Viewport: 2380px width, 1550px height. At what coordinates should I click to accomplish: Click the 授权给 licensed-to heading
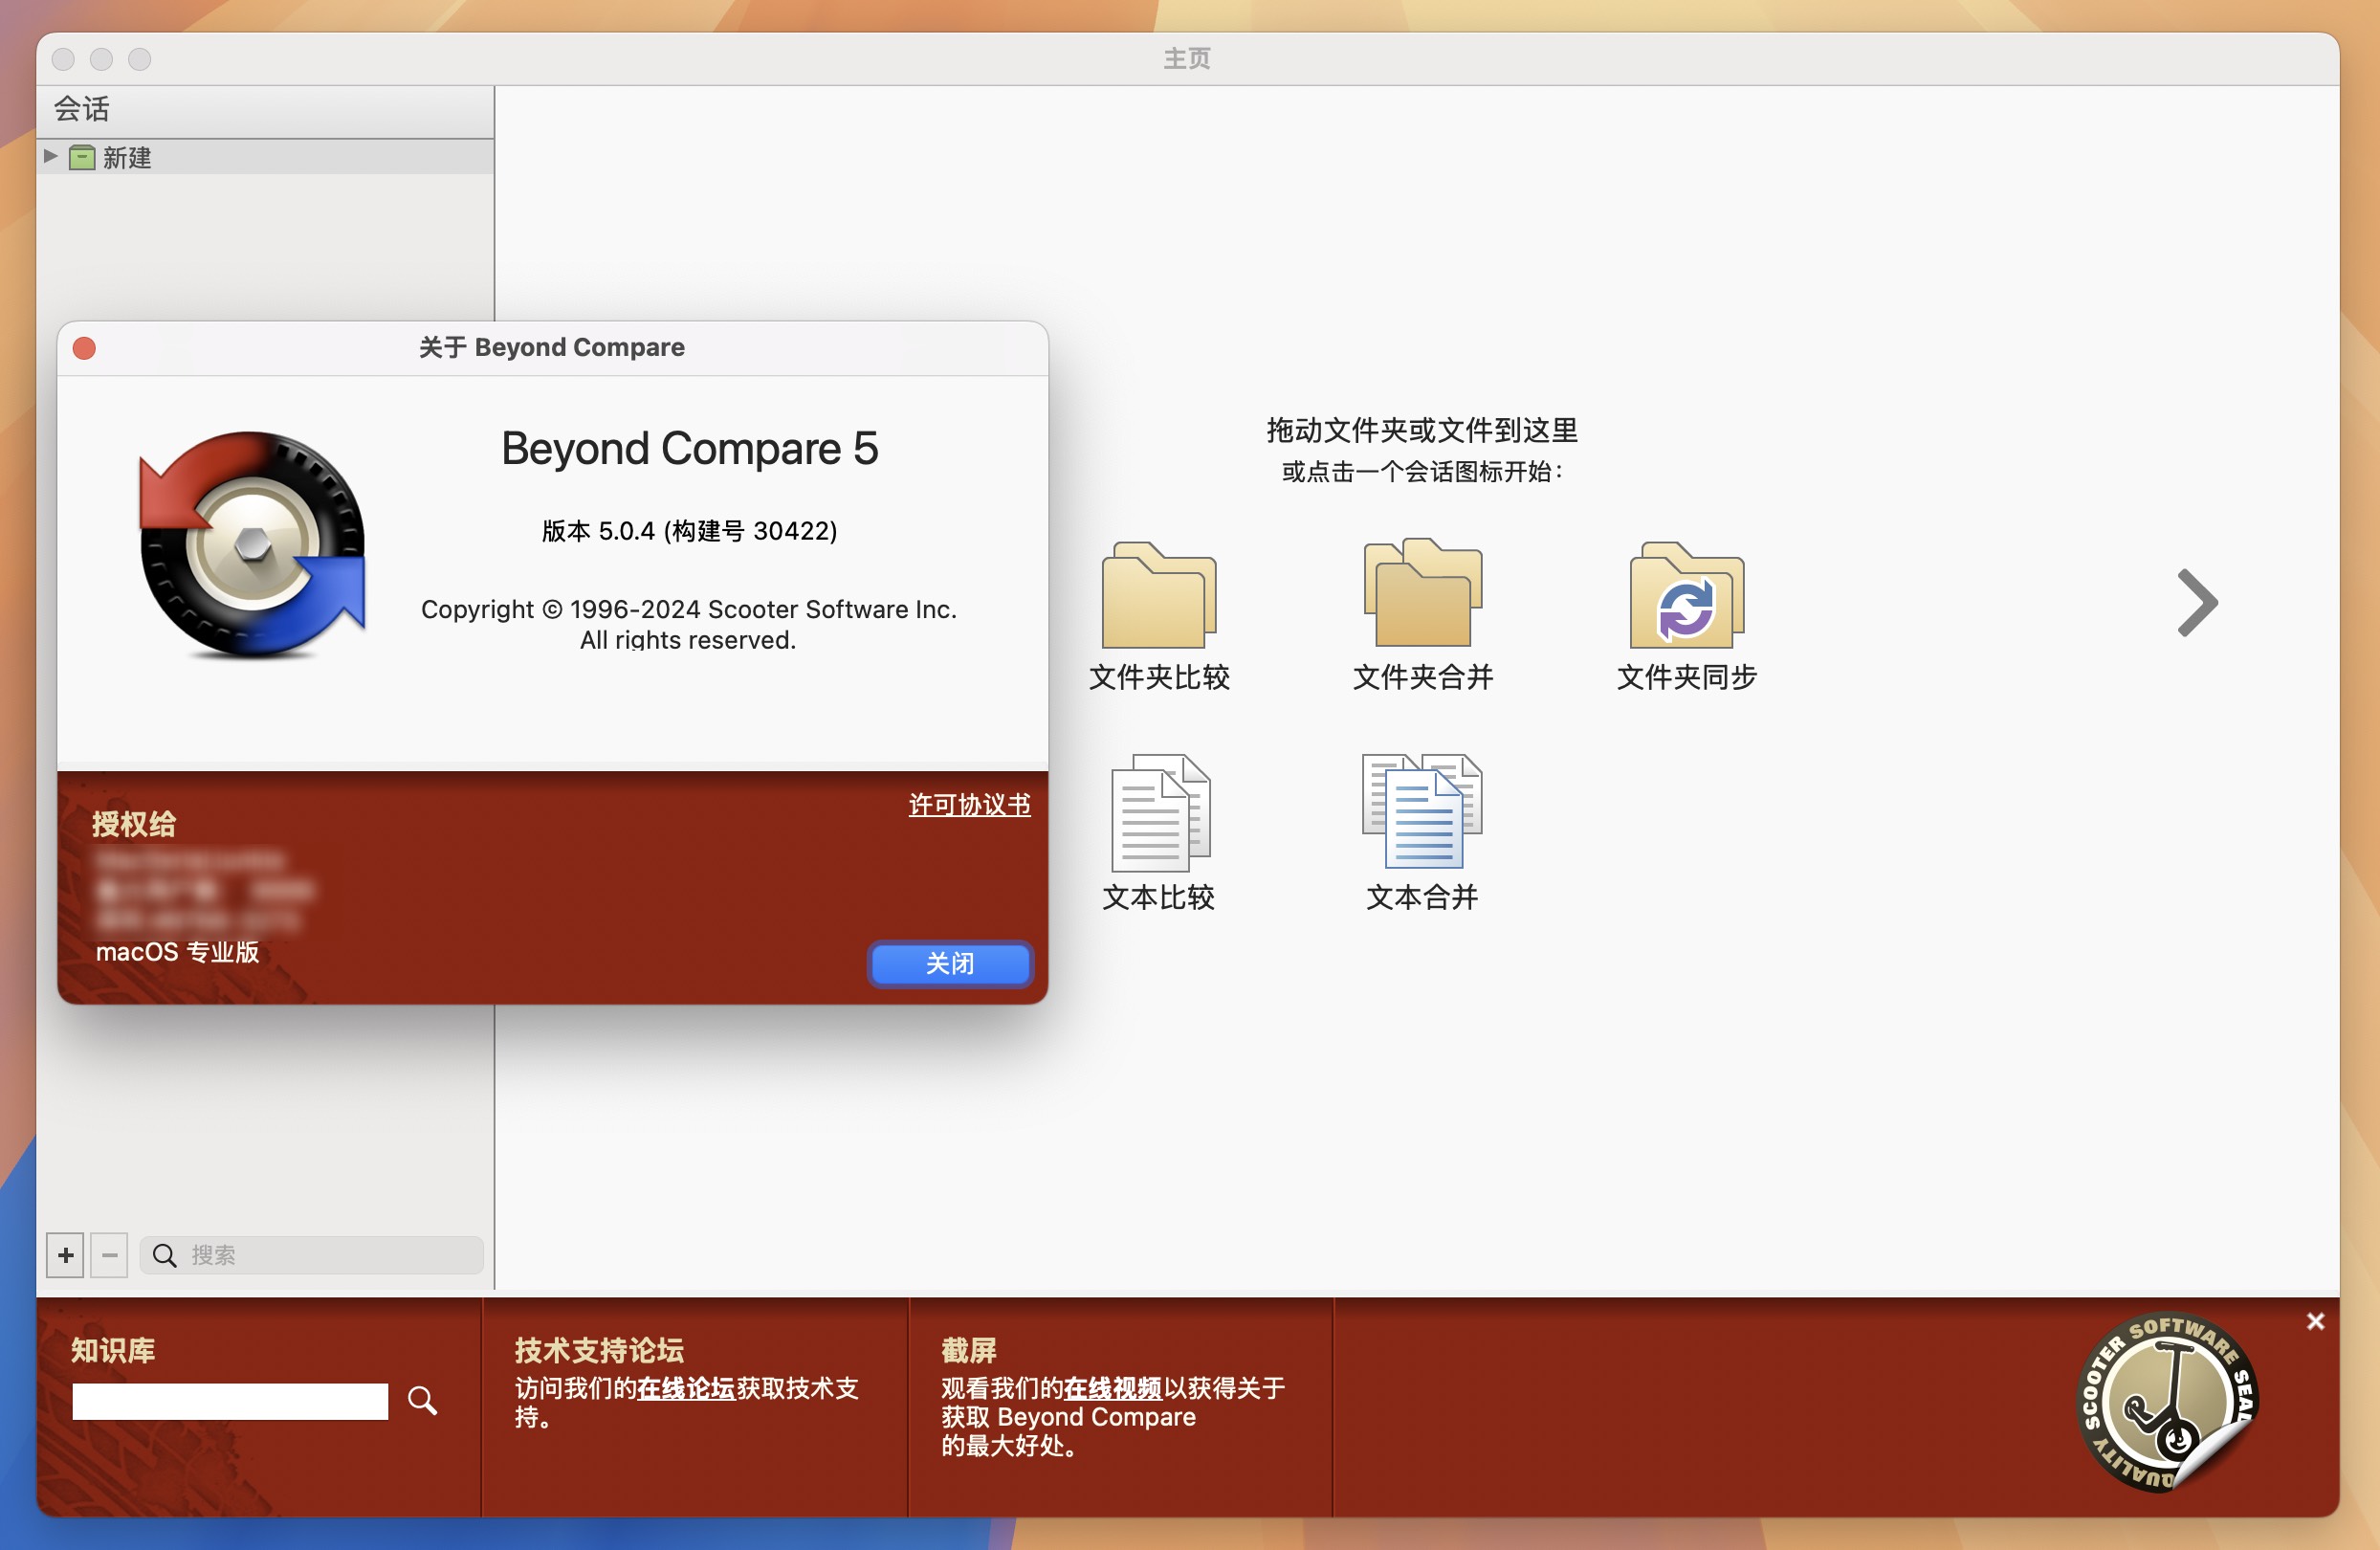click(x=134, y=824)
